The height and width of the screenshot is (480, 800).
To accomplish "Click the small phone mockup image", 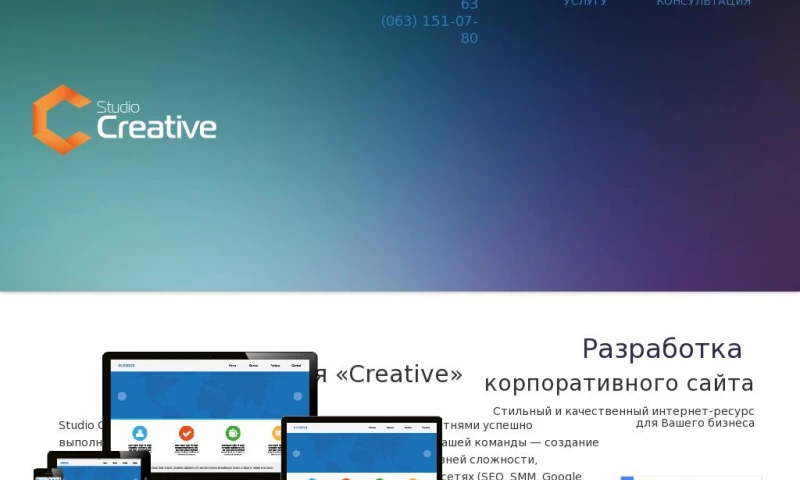I will click(47, 475).
